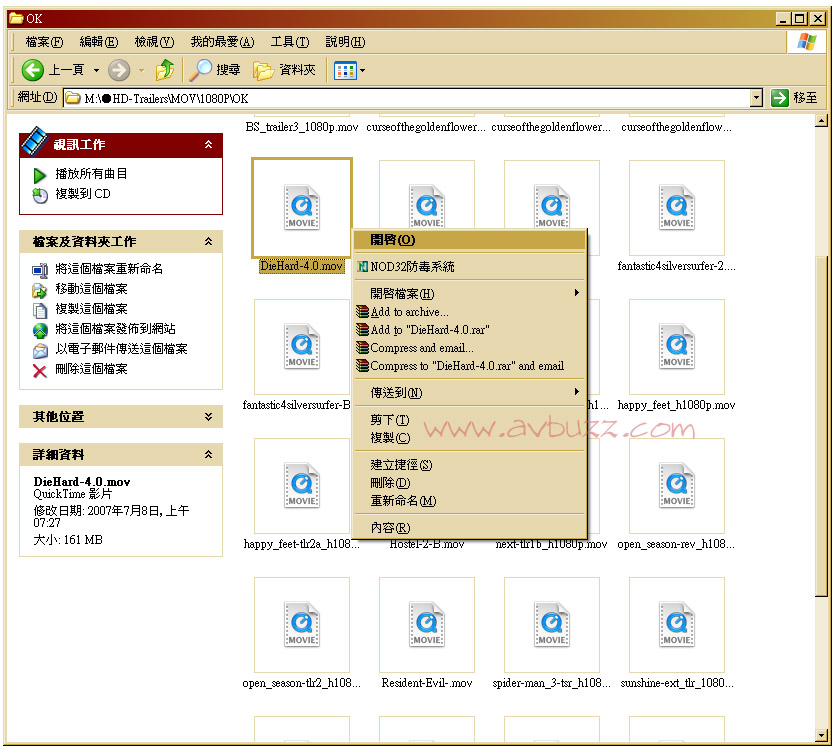Click 'Rename this file' task link

pyautogui.click(x=108, y=269)
